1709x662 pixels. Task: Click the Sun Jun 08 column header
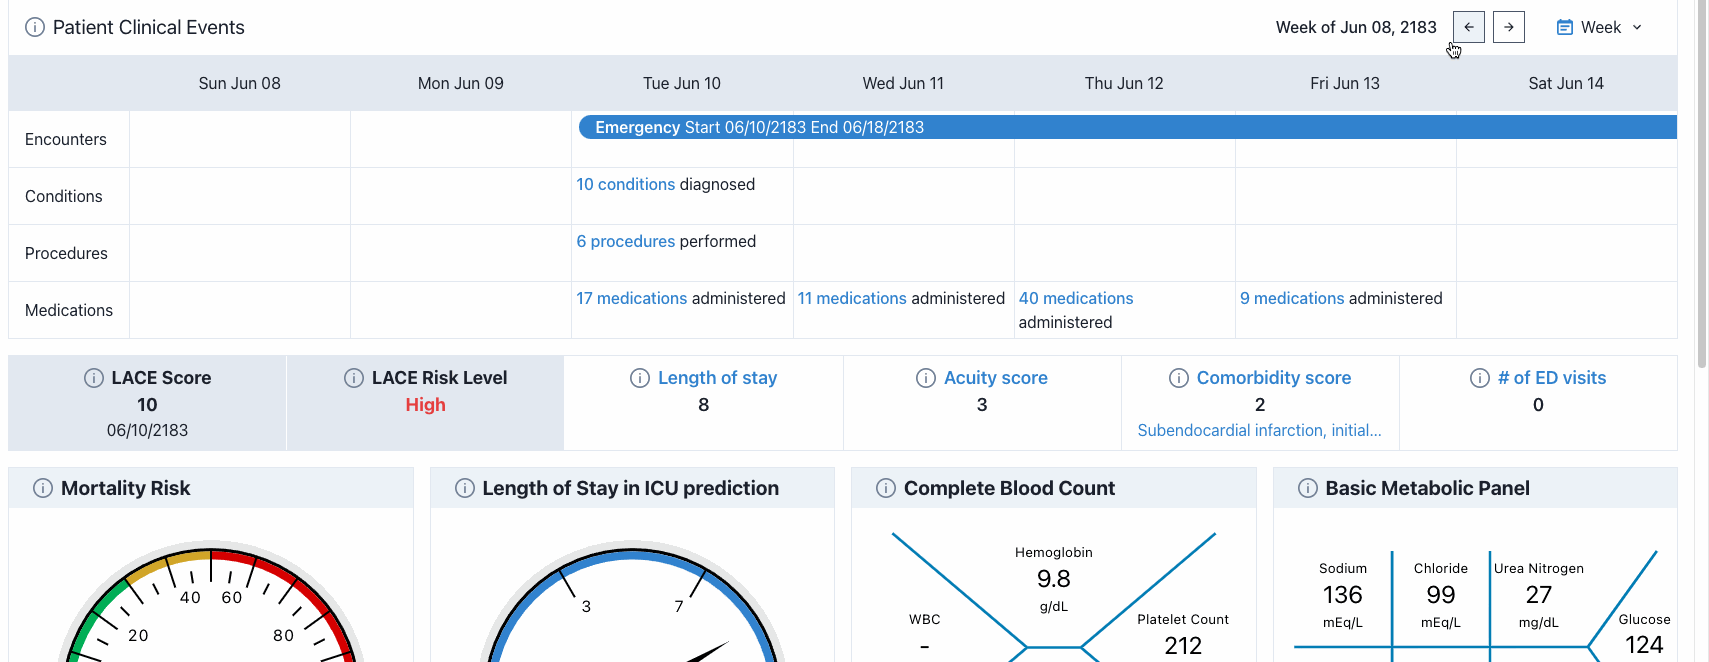(x=239, y=83)
